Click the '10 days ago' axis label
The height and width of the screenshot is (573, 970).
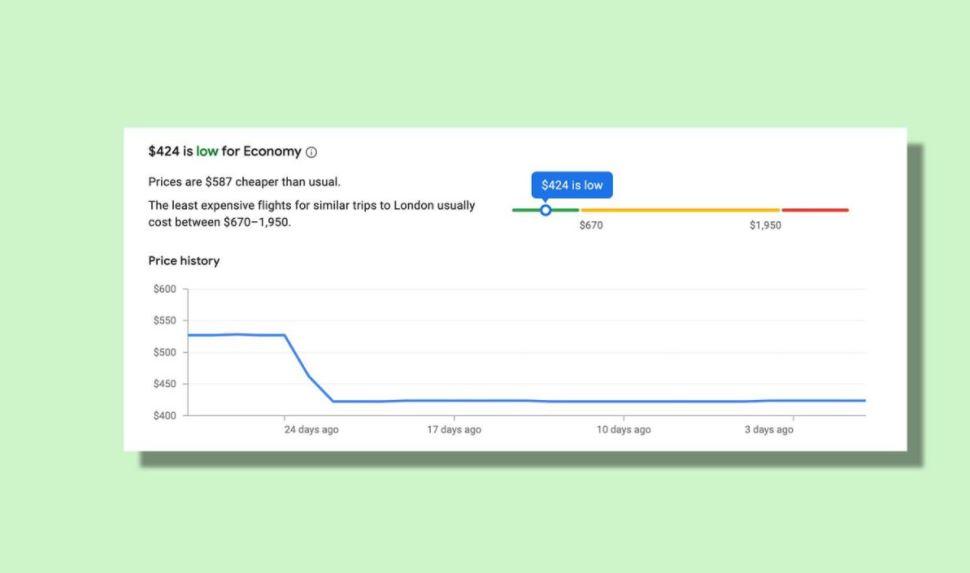(x=624, y=429)
